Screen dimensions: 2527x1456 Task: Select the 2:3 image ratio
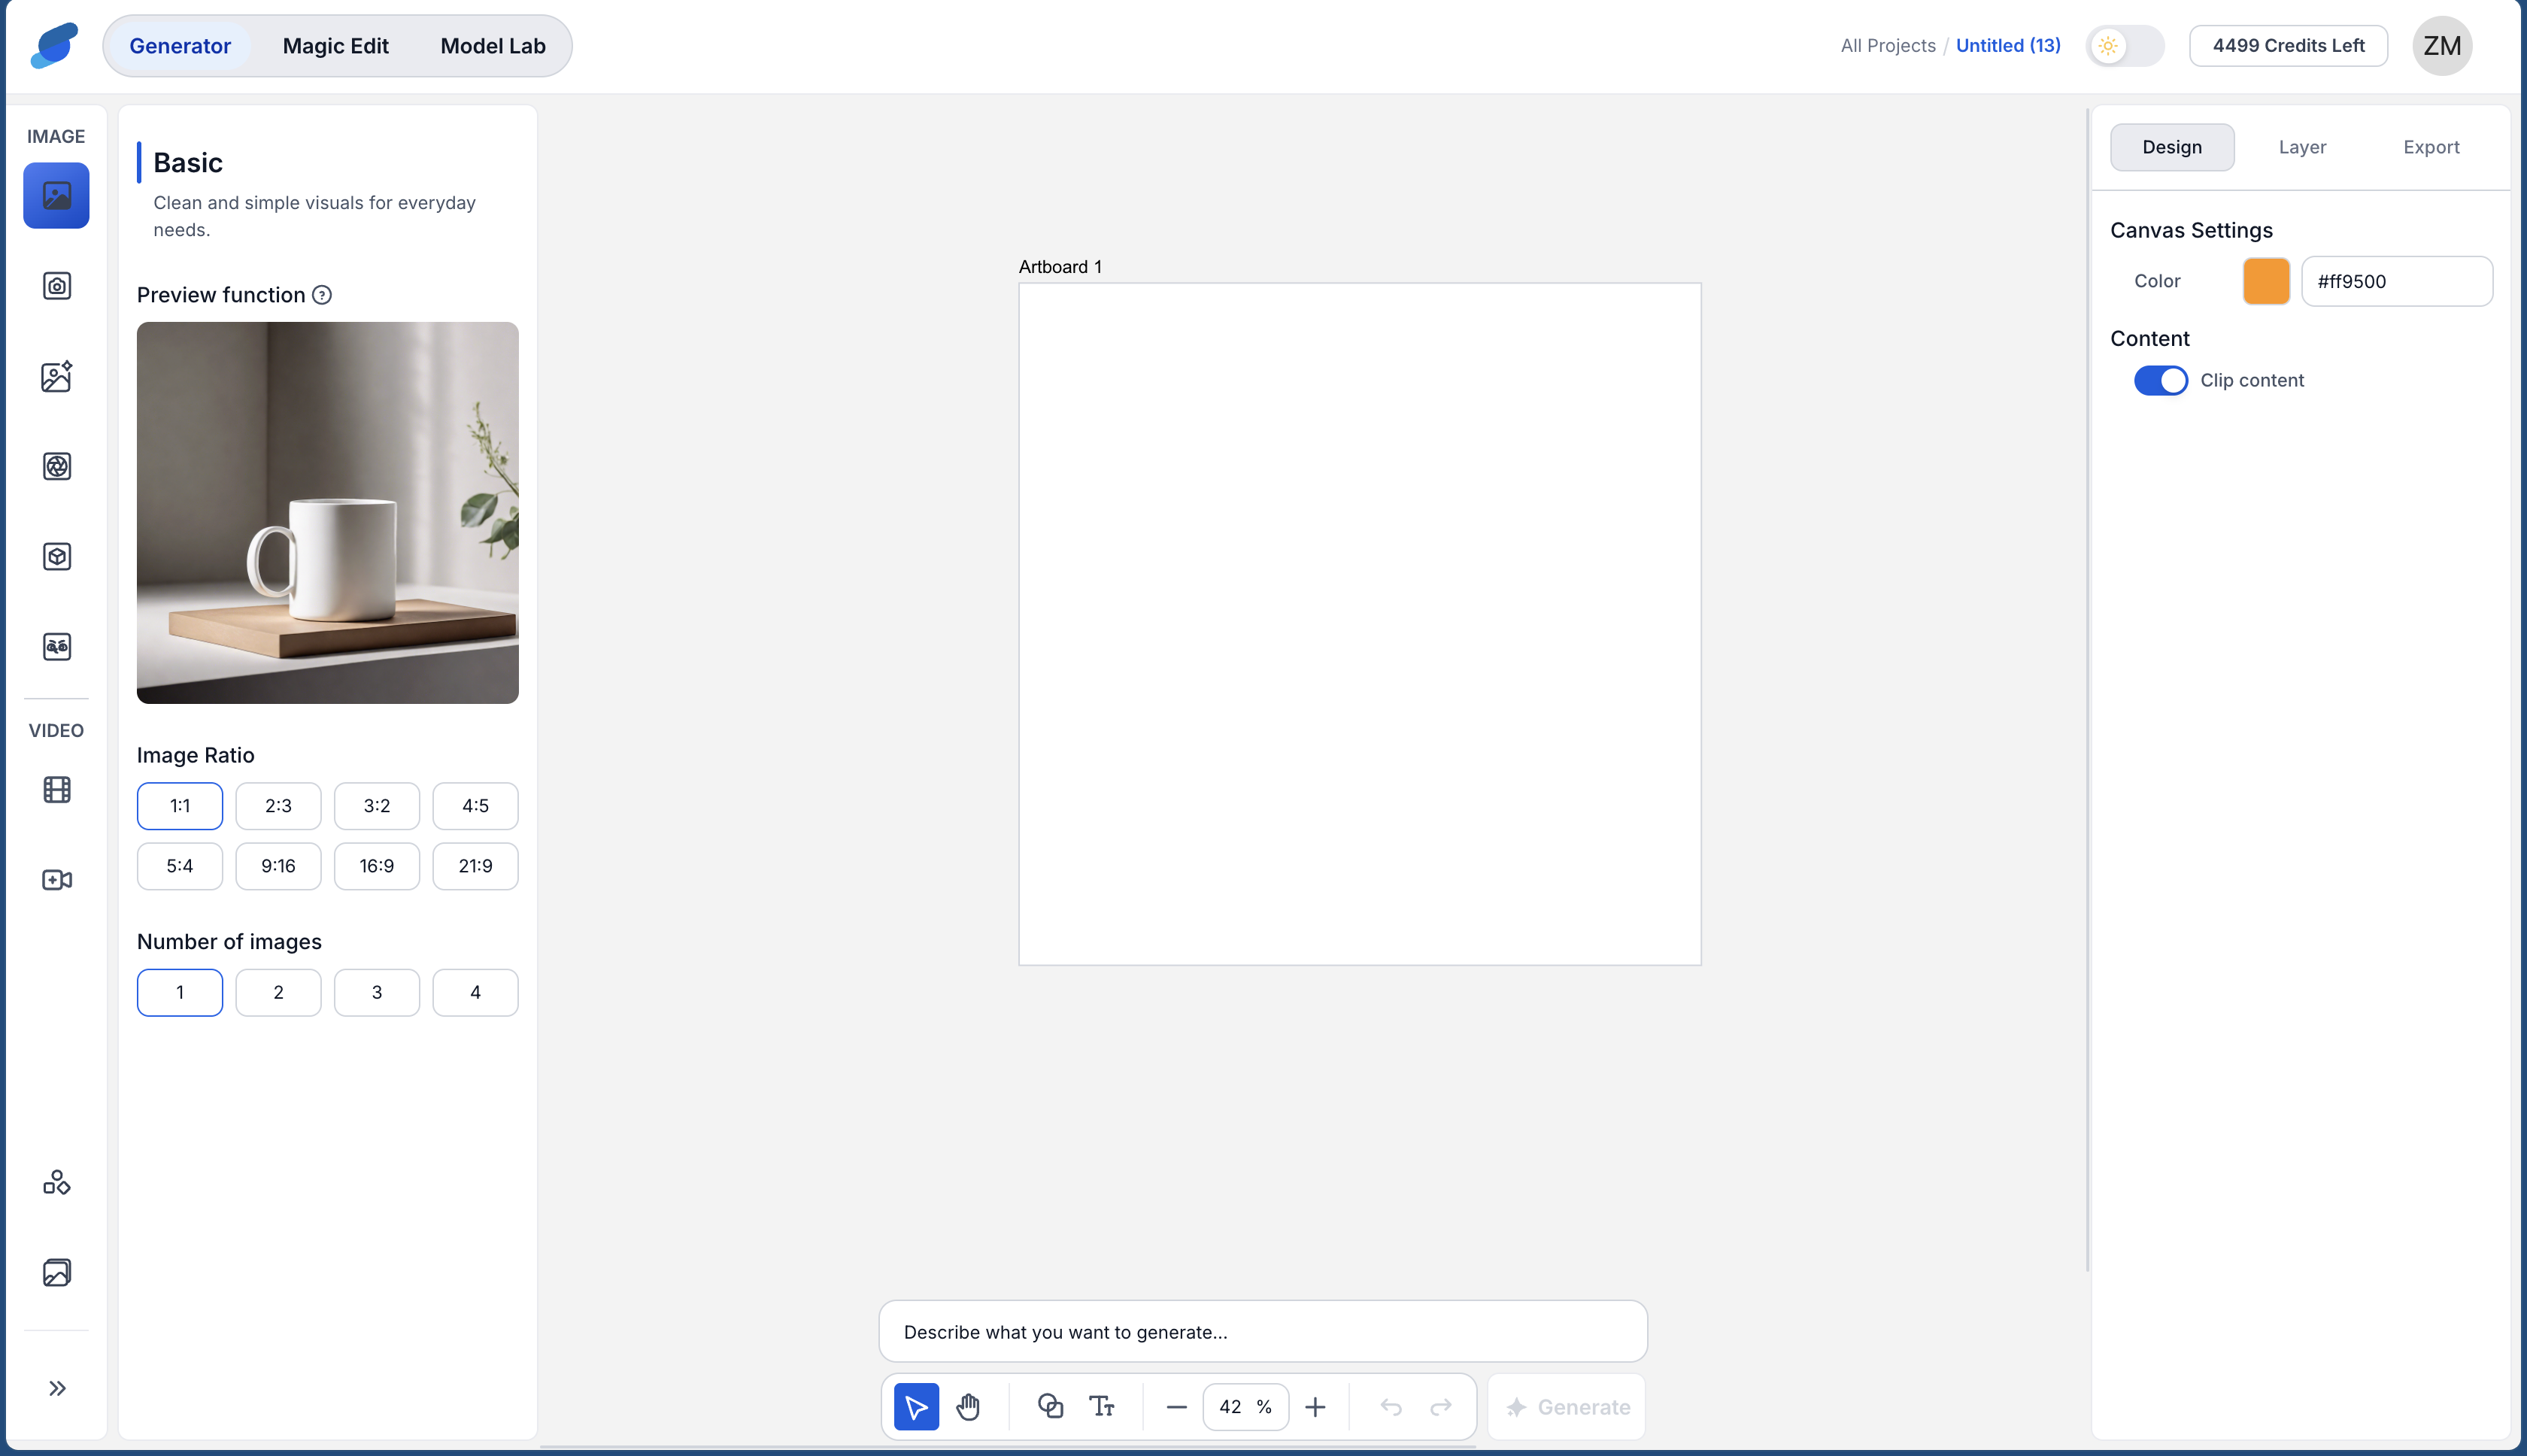278,806
